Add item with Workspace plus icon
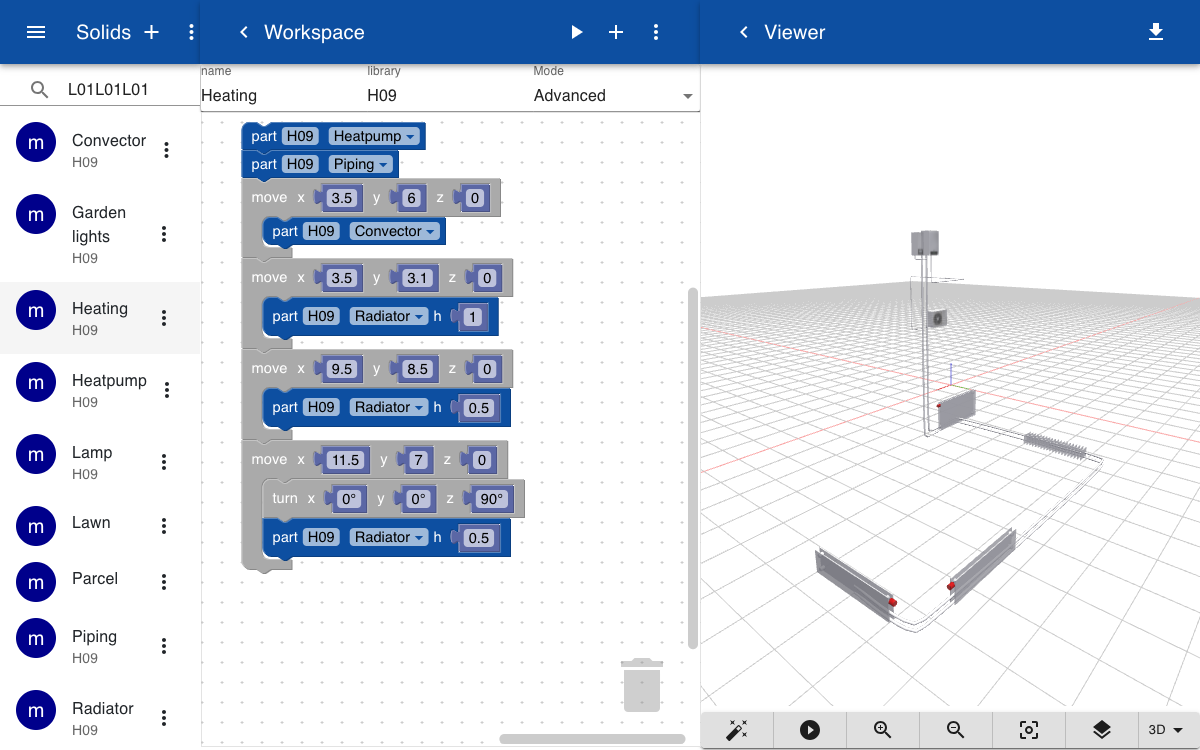This screenshot has width=1200, height=750. pyautogui.click(x=616, y=32)
